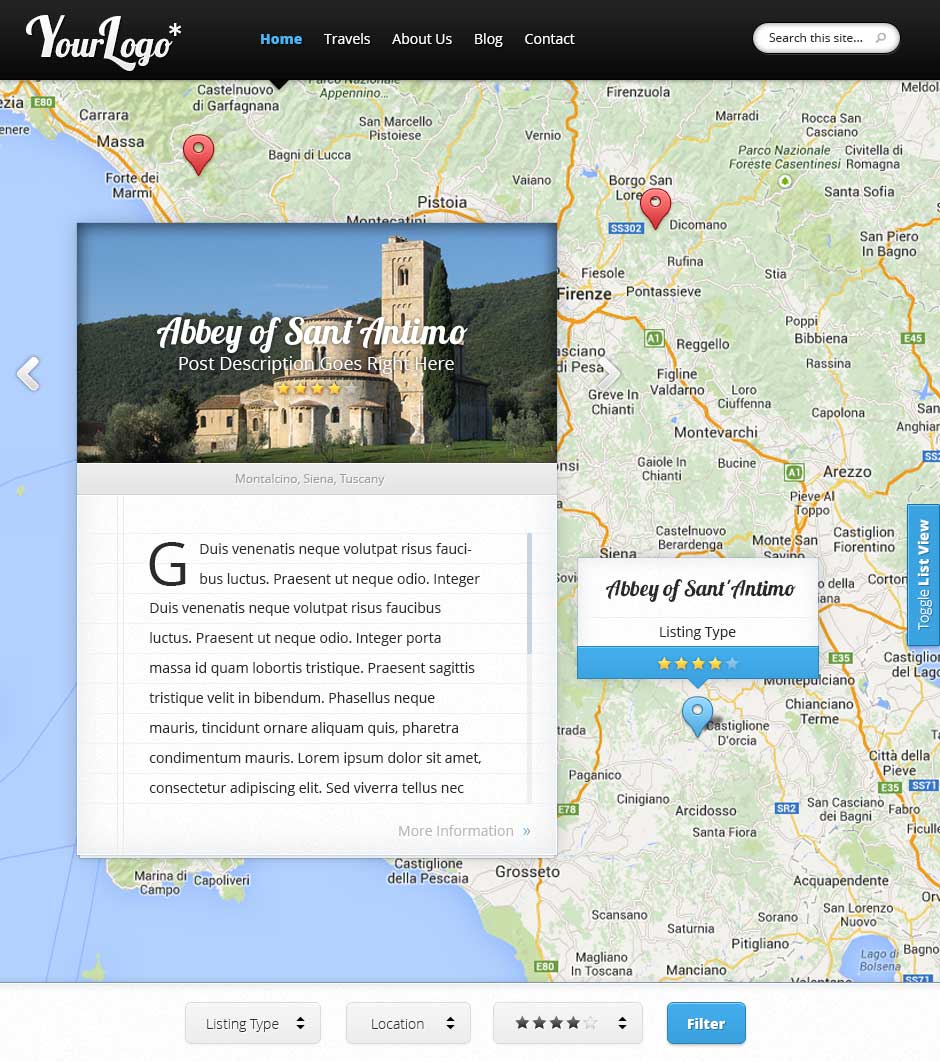Image resolution: width=940 pixels, height=1062 pixels.
Task: Expand the Location dropdown
Action: click(408, 1023)
